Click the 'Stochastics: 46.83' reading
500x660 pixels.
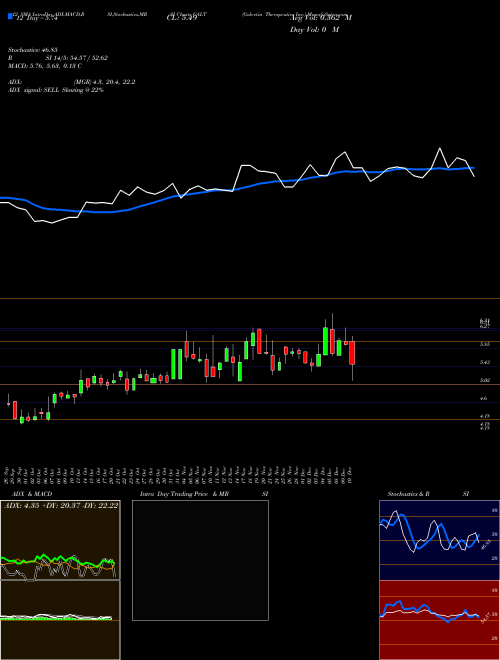tap(33, 50)
